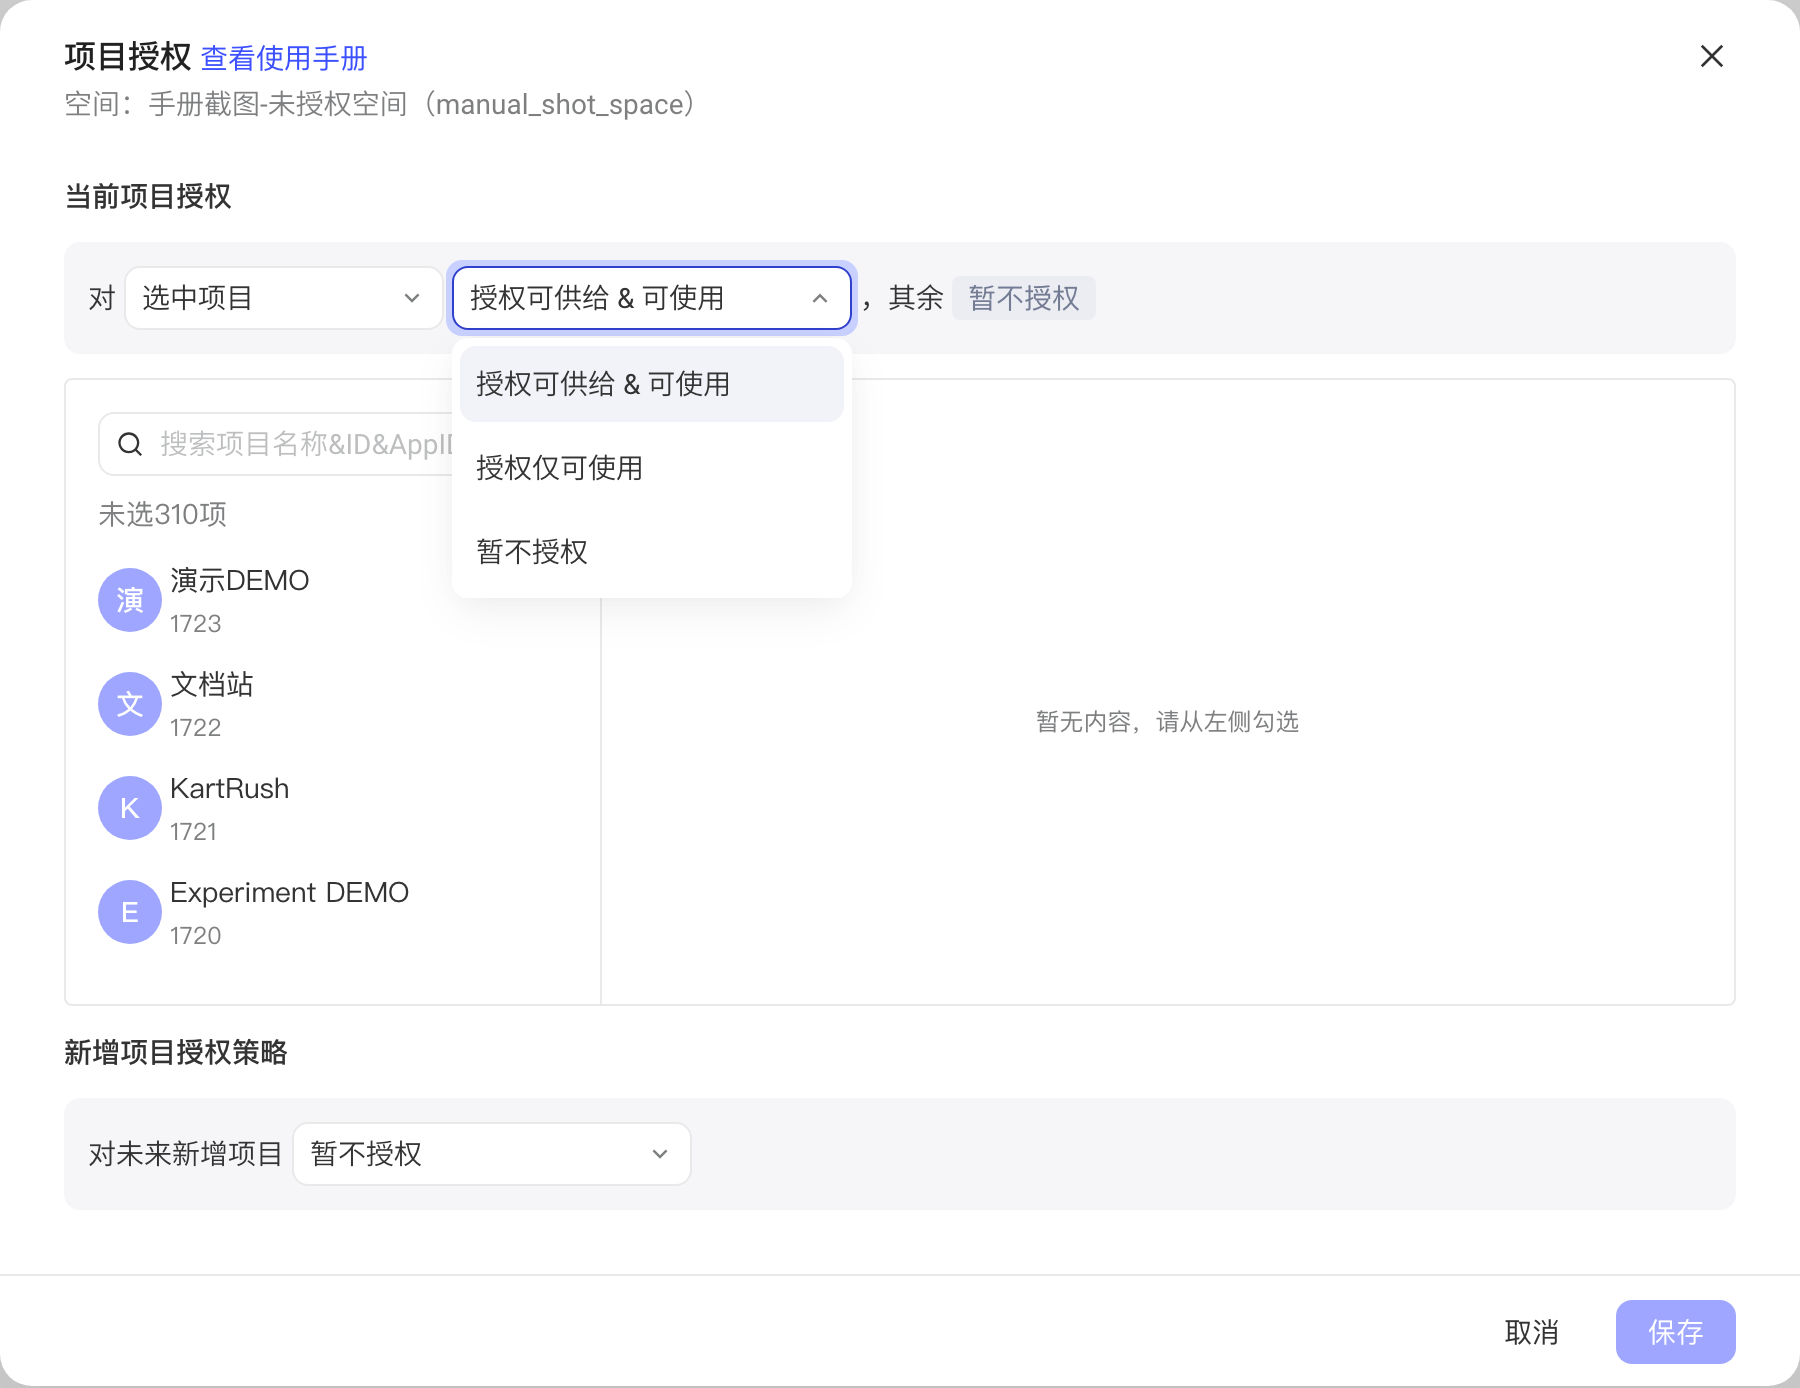Click the 空间 manual_shot_space subtitle
The image size is (1800, 1388).
[x=380, y=104]
